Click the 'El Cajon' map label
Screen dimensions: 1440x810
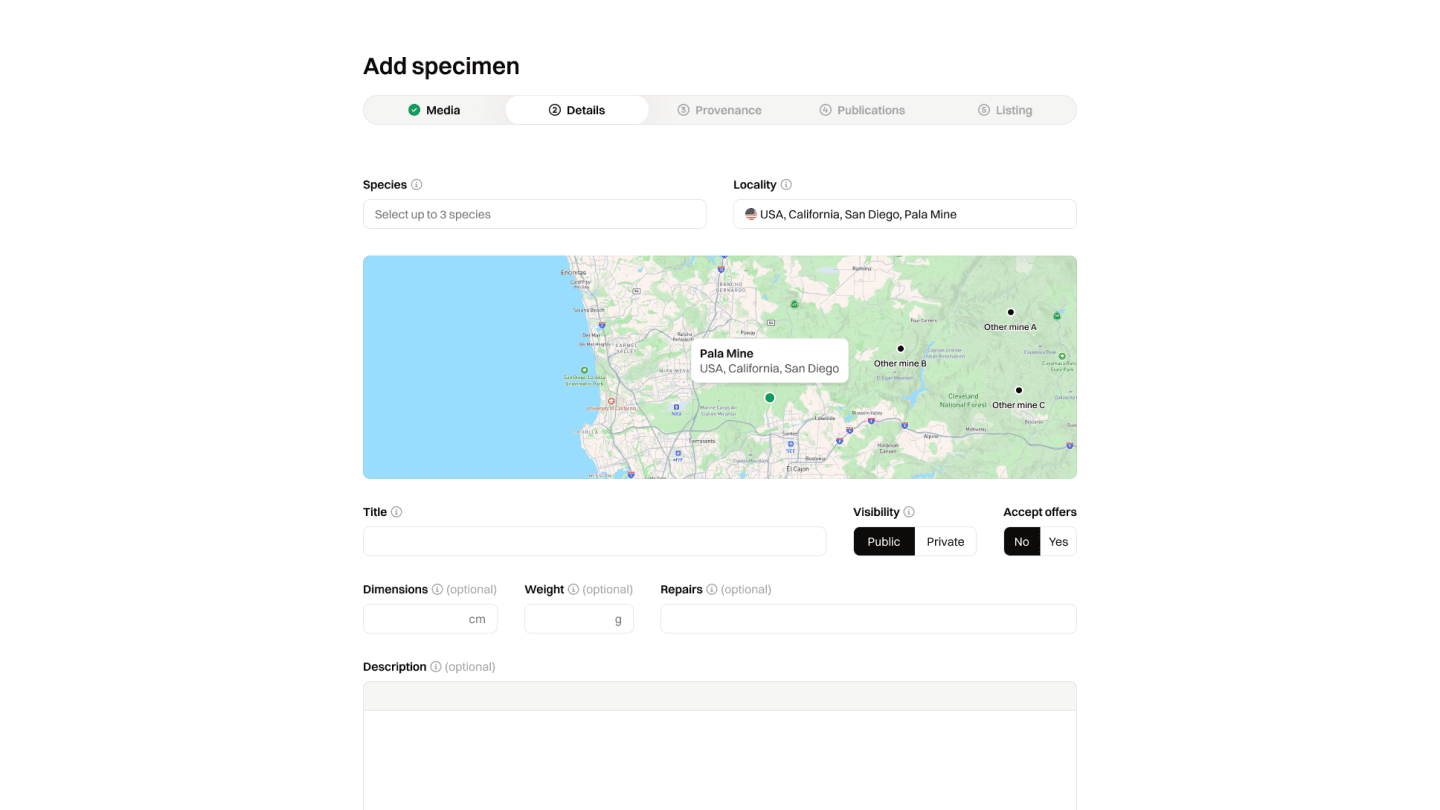pyautogui.click(x=797, y=469)
